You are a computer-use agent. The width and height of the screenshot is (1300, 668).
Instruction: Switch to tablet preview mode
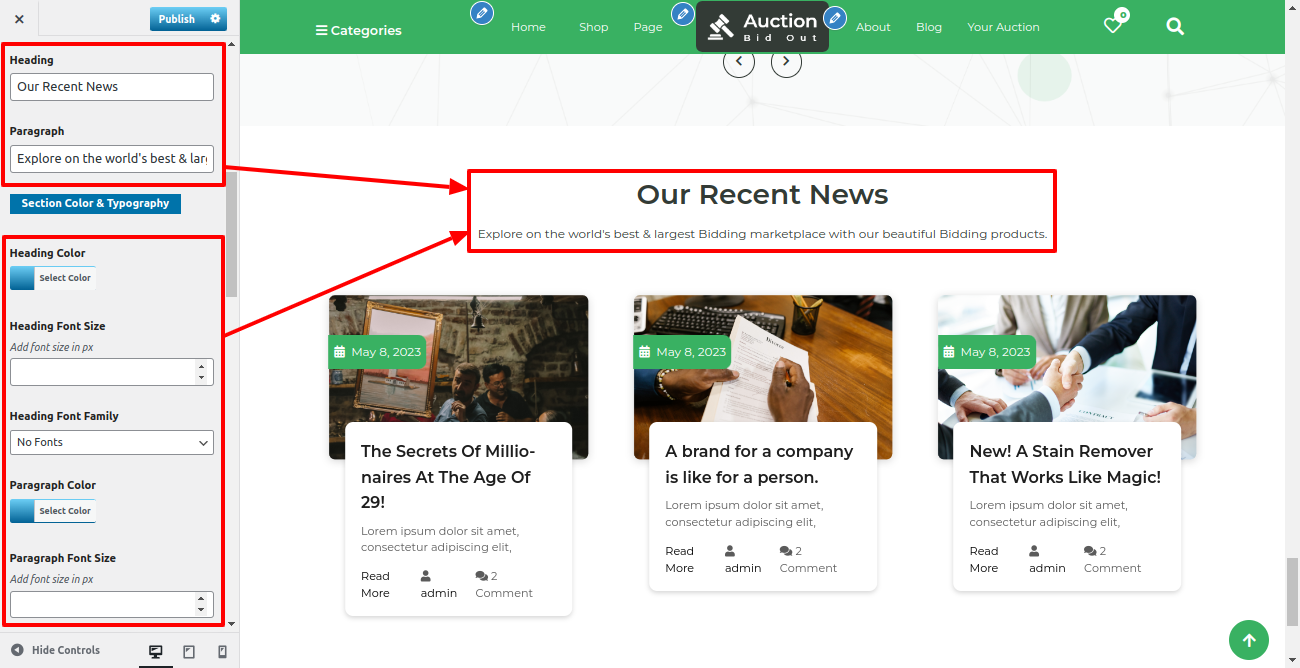click(x=189, y=652)
